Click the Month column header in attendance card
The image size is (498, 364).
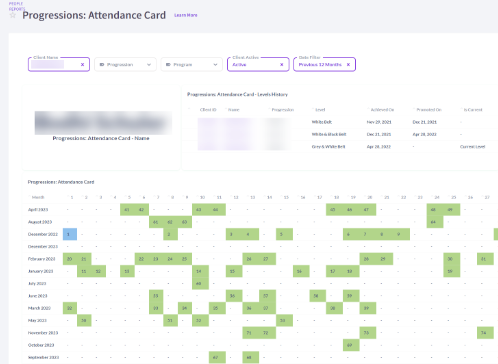click(38, 197)
